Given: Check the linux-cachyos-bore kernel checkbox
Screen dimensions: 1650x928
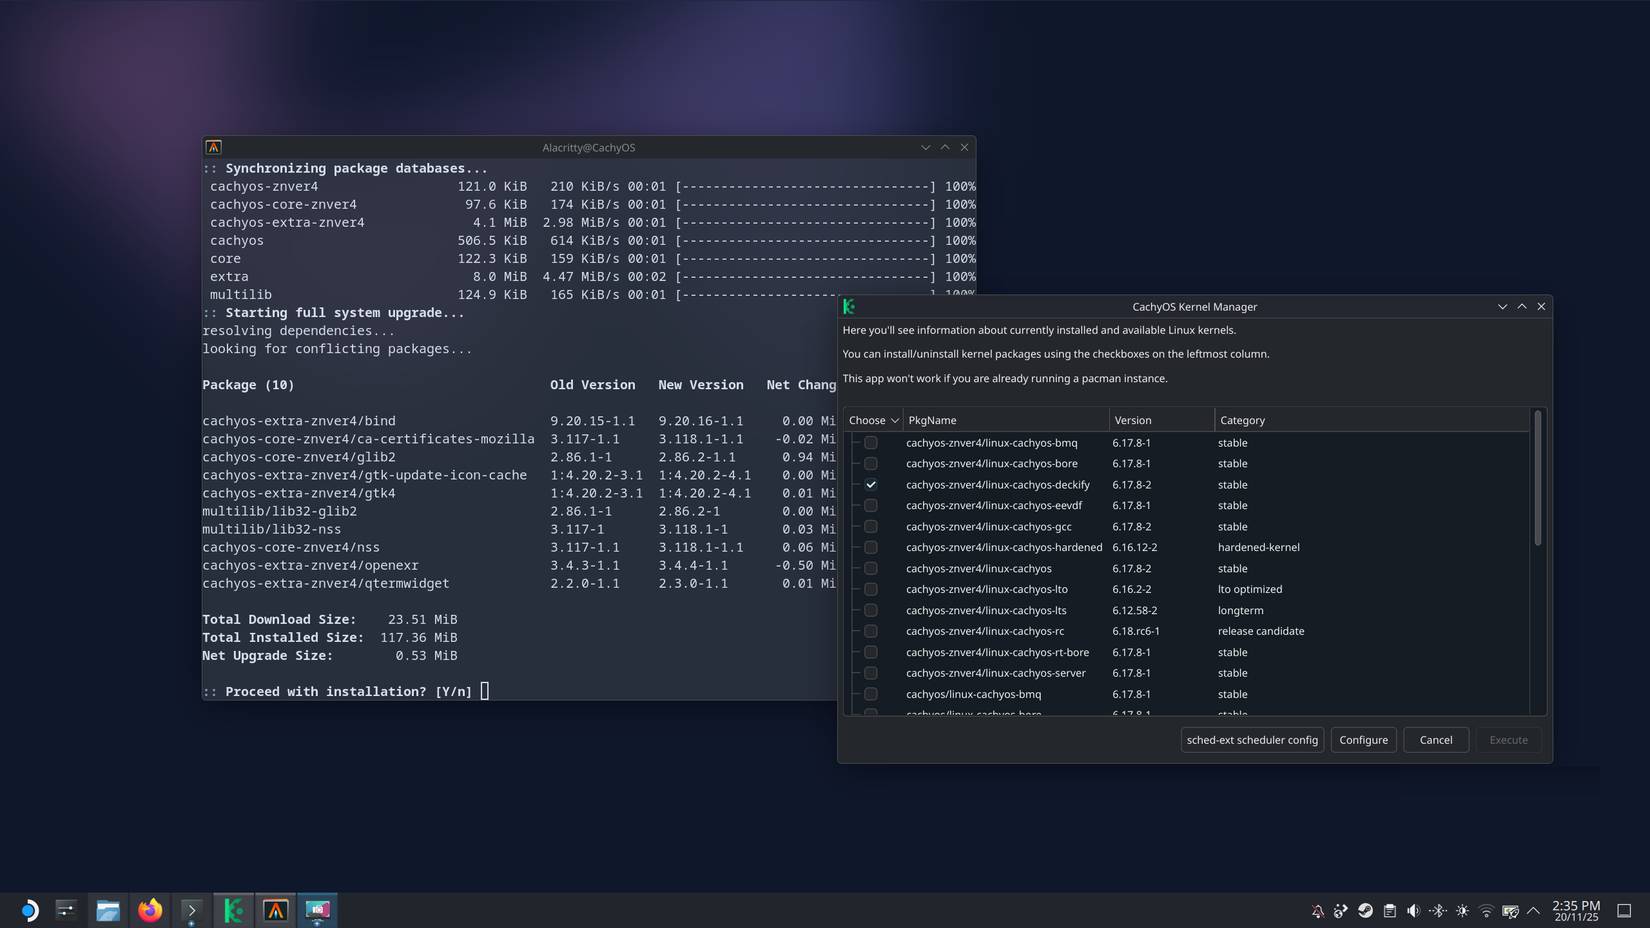Looking at the screenshot, I should coord(871,464).
